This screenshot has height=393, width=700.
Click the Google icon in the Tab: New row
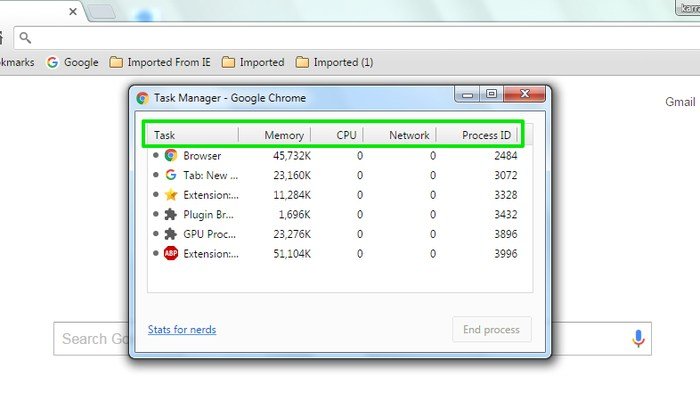point(171,175)
